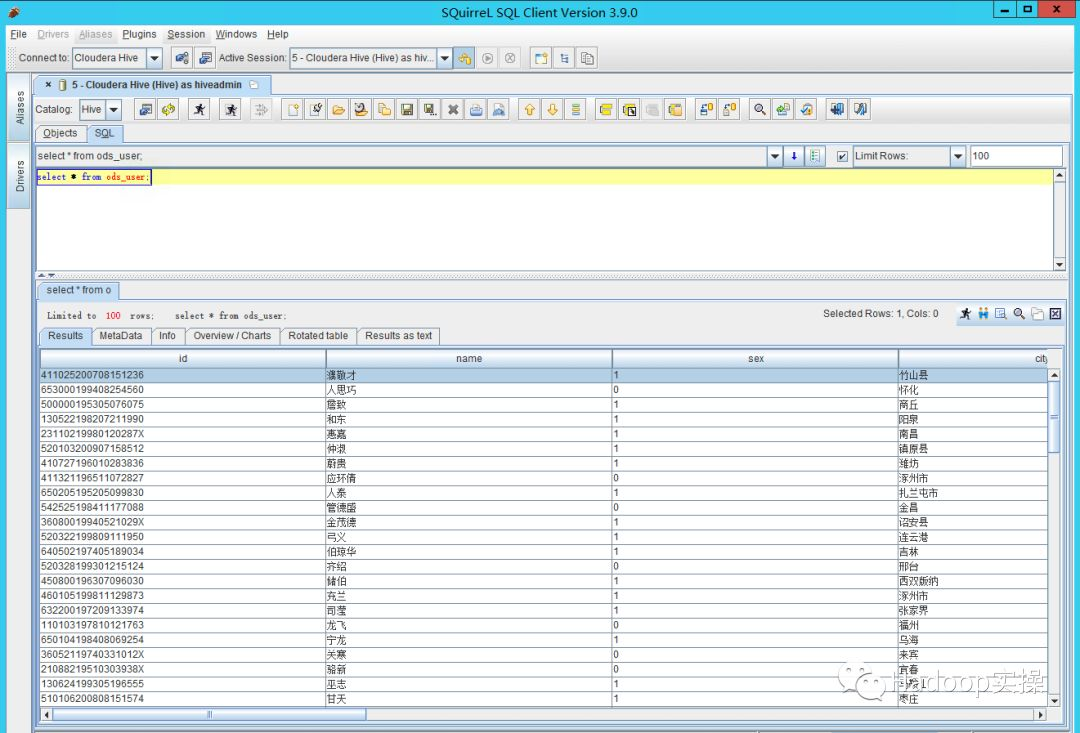
Task: Click the commit/rollback yellow arrow icon
Action: pos(464,58)
